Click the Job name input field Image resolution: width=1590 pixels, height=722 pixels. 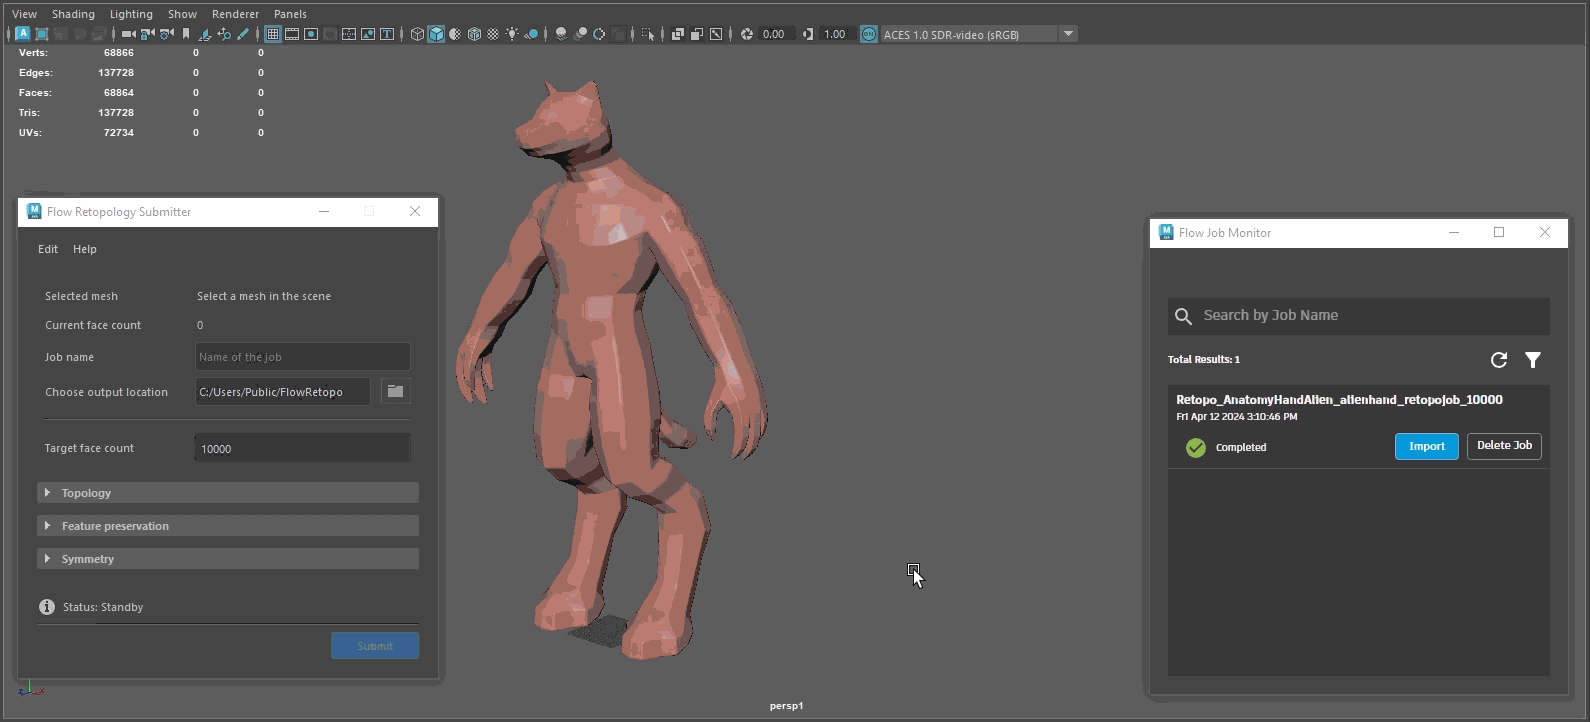pos(302,357)
